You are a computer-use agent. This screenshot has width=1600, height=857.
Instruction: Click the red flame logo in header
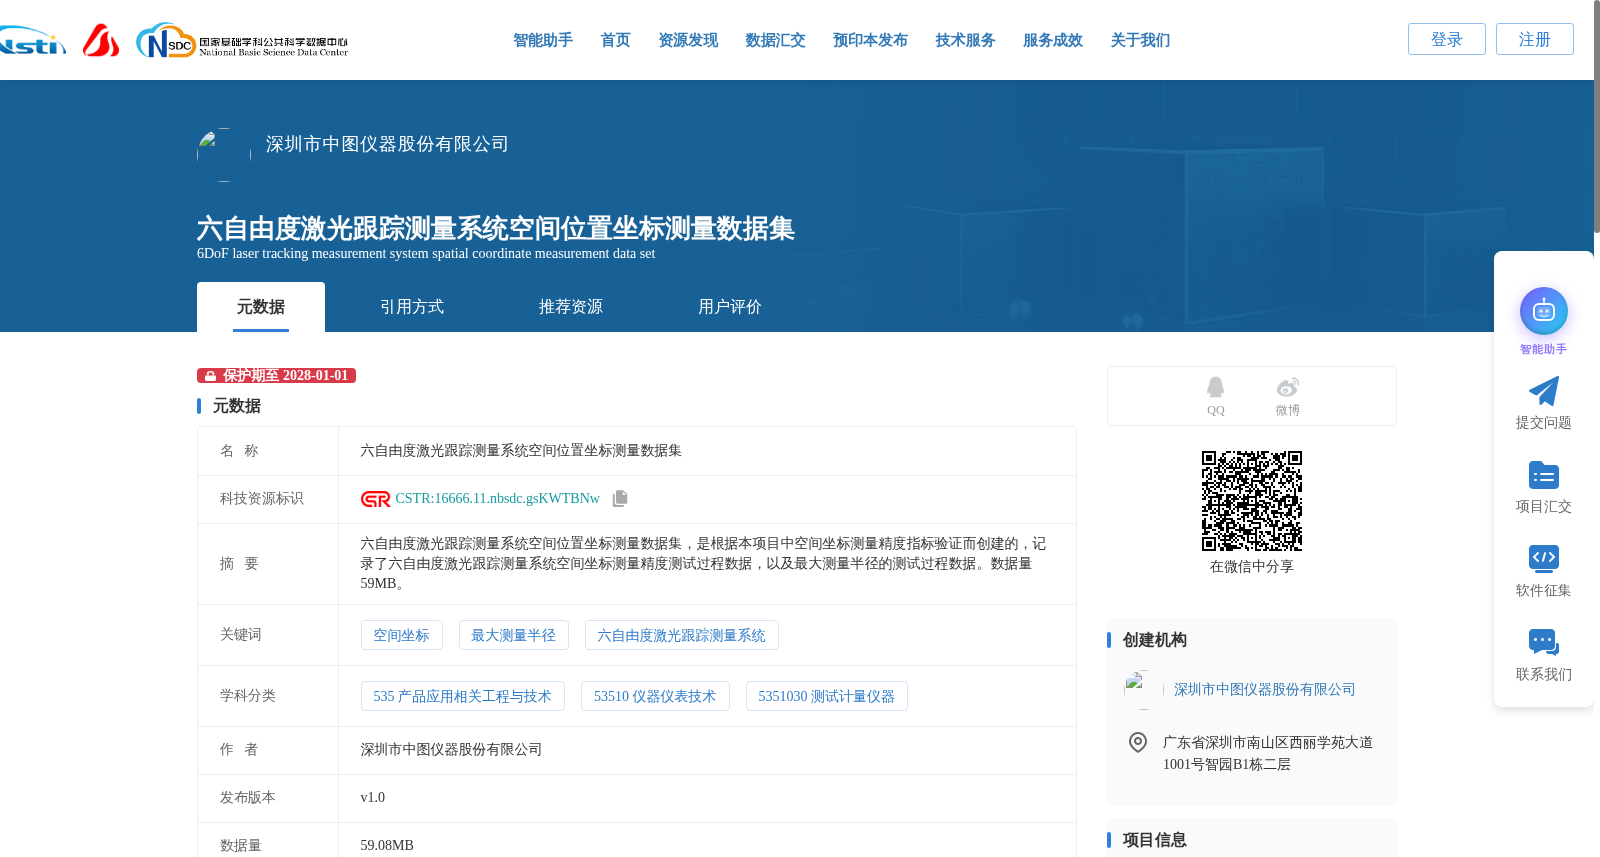point(100,40)
